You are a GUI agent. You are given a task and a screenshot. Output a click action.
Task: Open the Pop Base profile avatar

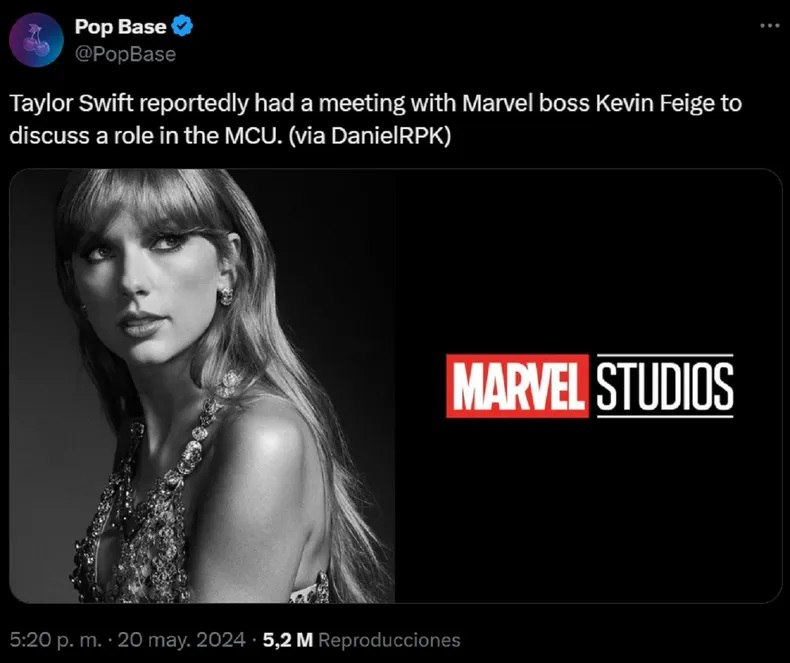pos(35,40)
